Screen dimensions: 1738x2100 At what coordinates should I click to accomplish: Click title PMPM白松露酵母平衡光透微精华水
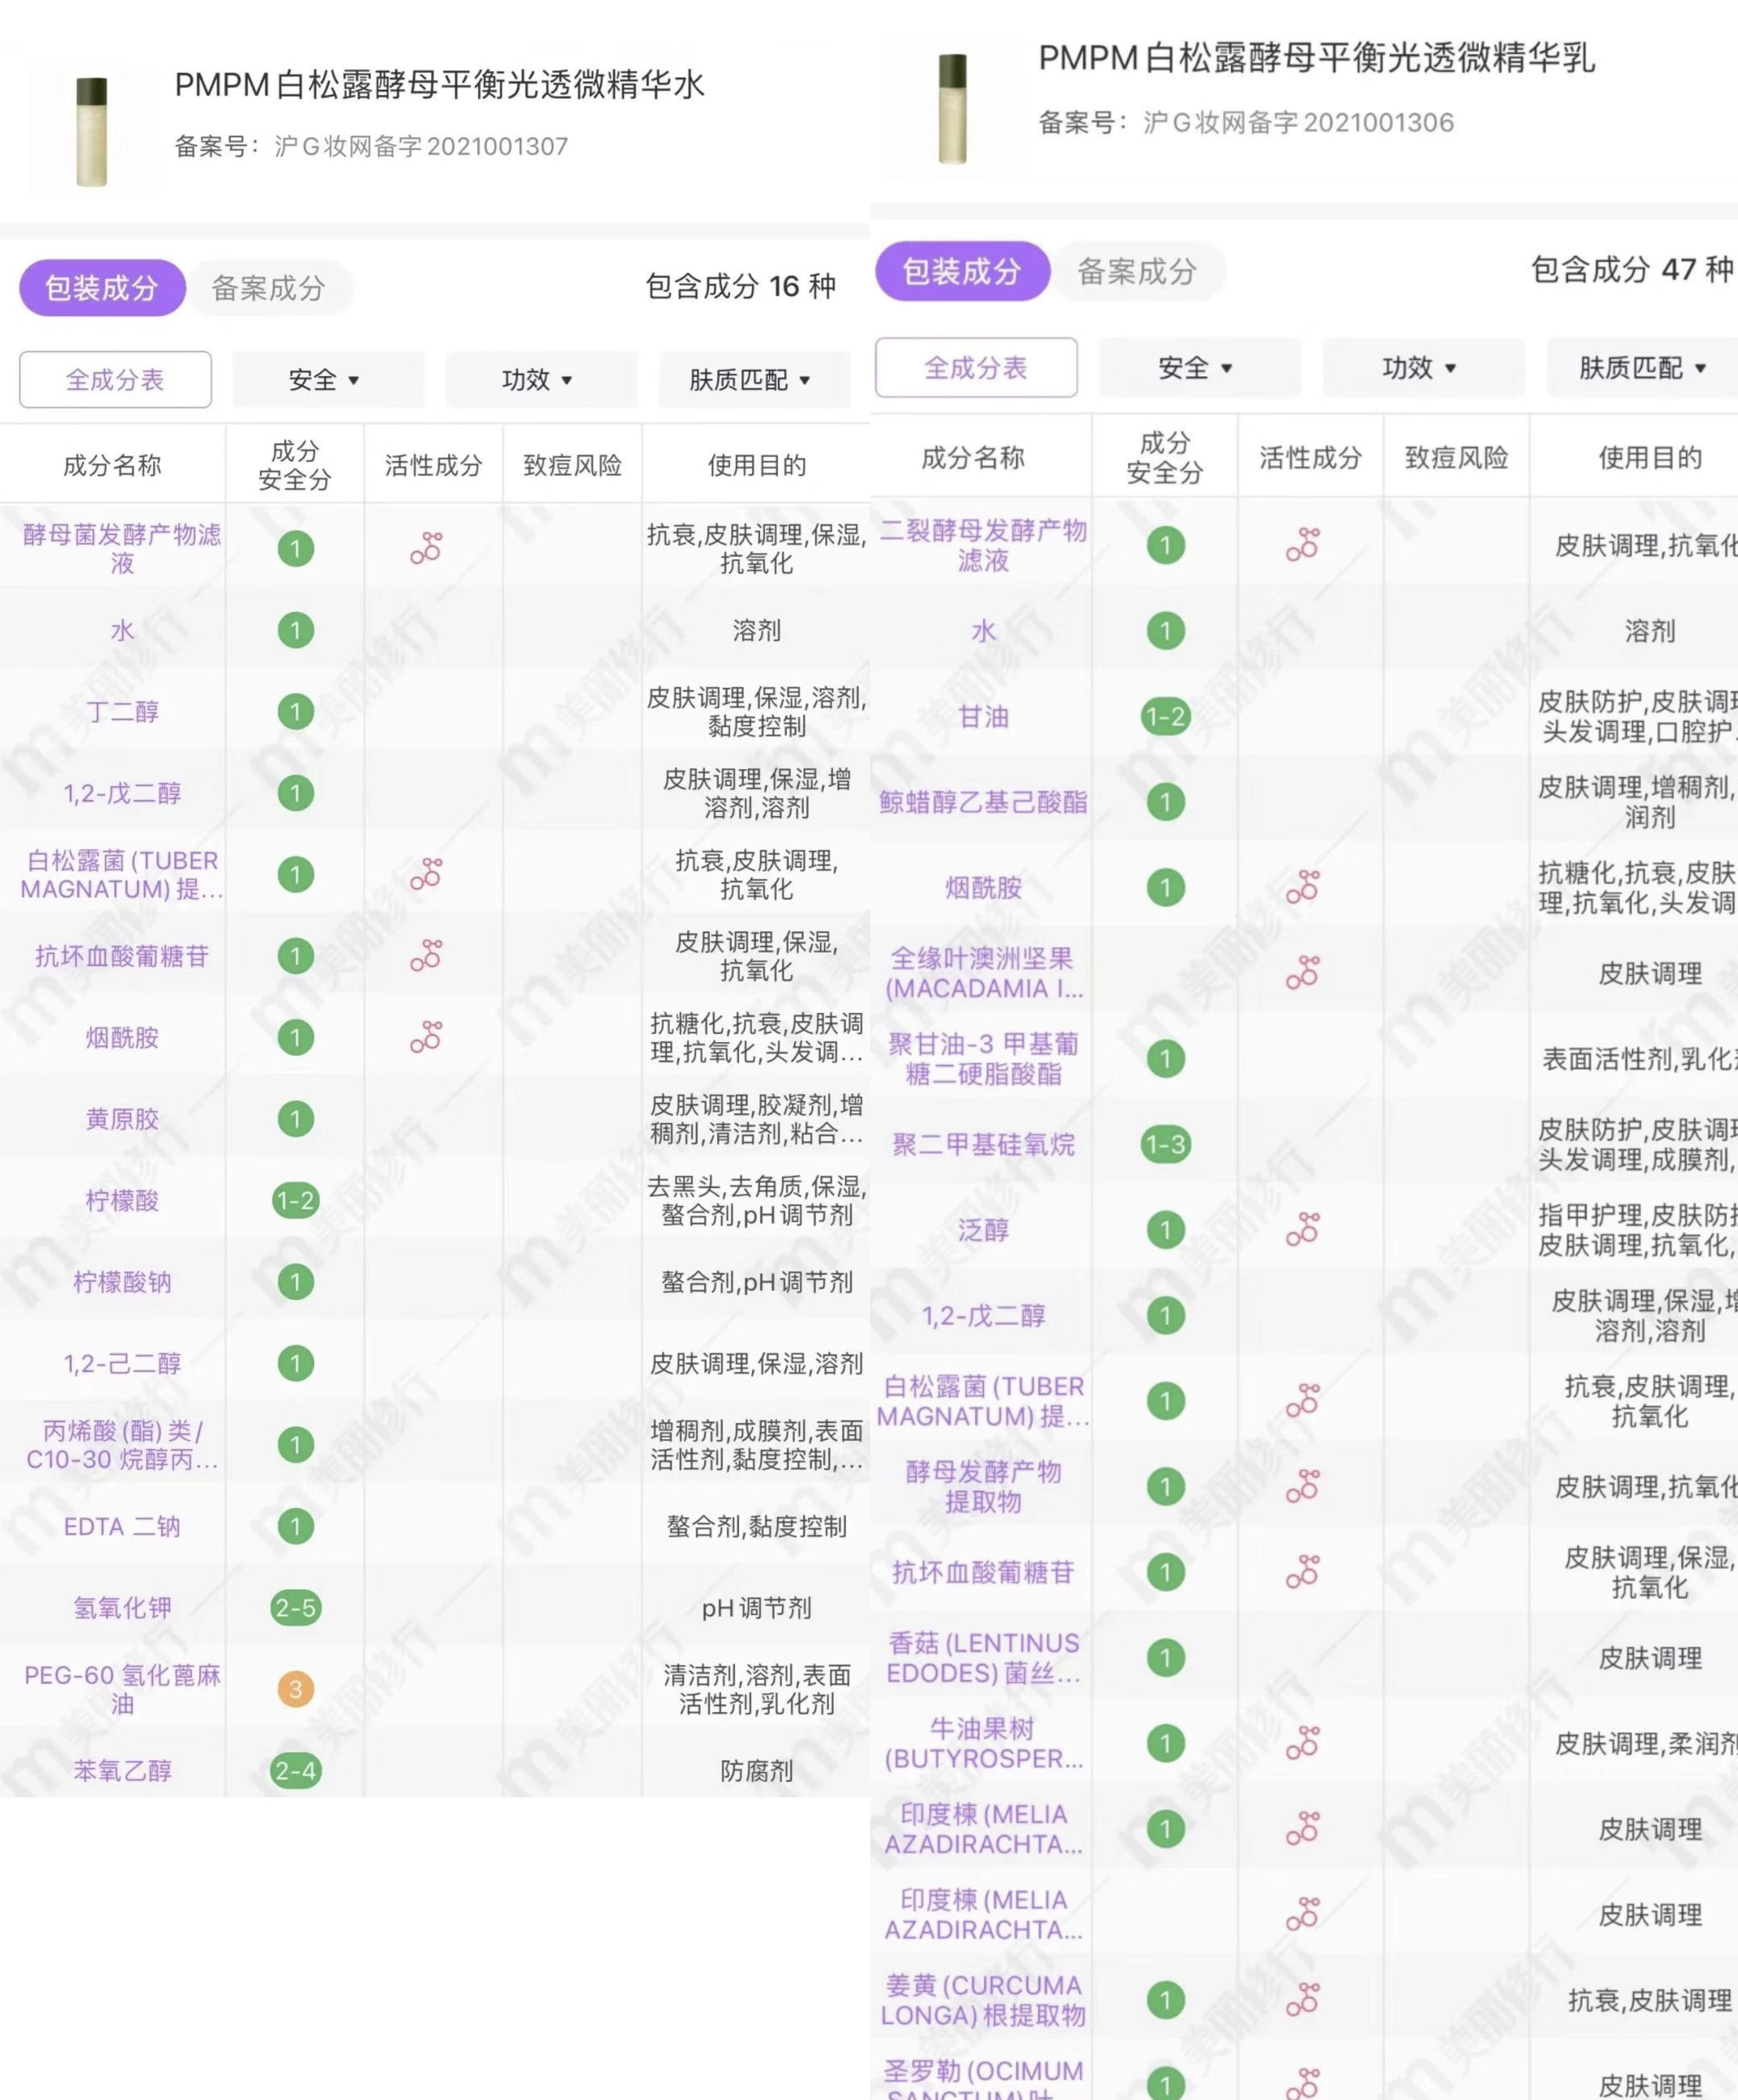(x=439, y=85)
